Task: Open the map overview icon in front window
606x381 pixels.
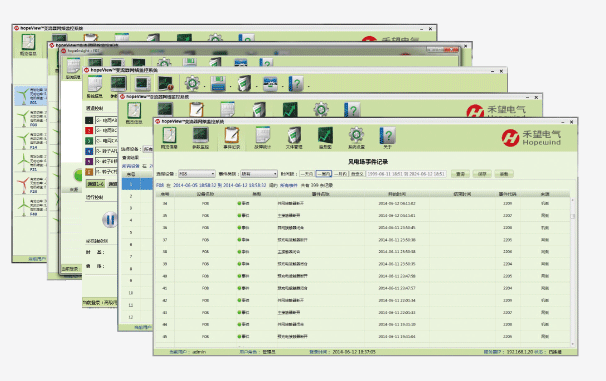Action: (169, 136)
